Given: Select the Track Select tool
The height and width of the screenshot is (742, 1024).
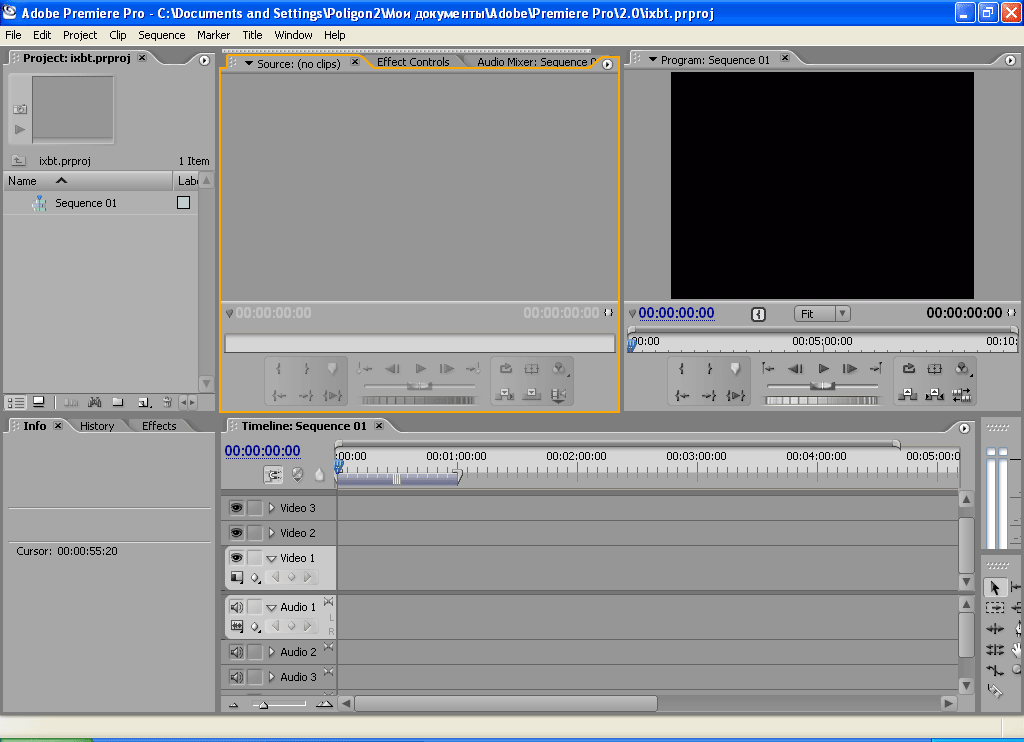Looking at the screenshot, I should coord(995,608).
